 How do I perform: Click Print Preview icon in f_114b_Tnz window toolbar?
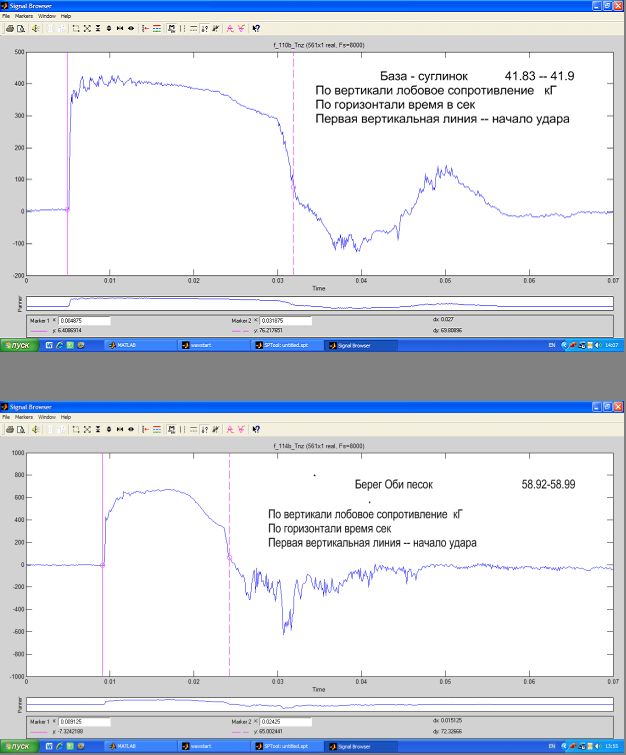click(x=20, y=428)
